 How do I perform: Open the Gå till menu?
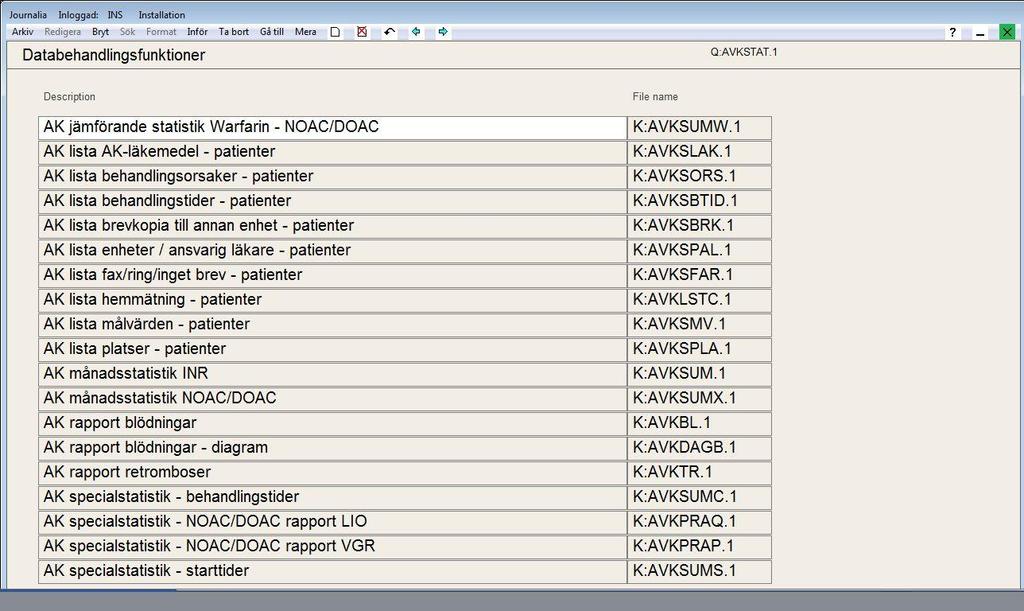(x=272, y=31)
